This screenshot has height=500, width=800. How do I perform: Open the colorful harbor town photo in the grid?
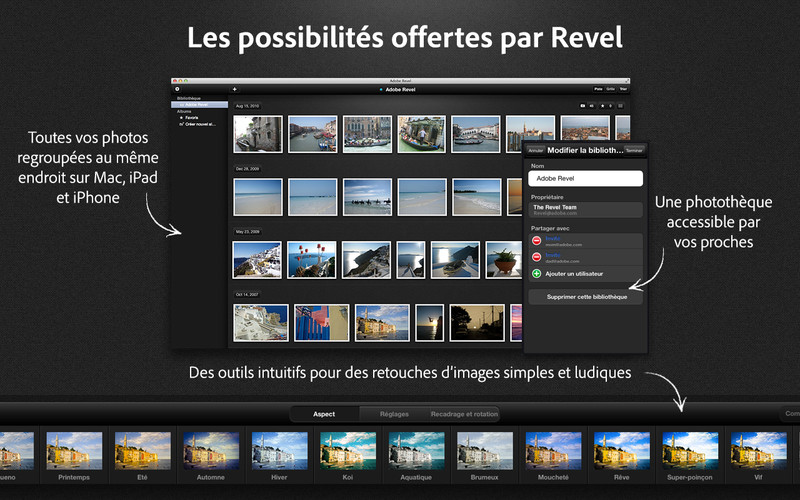coord(382,323)
